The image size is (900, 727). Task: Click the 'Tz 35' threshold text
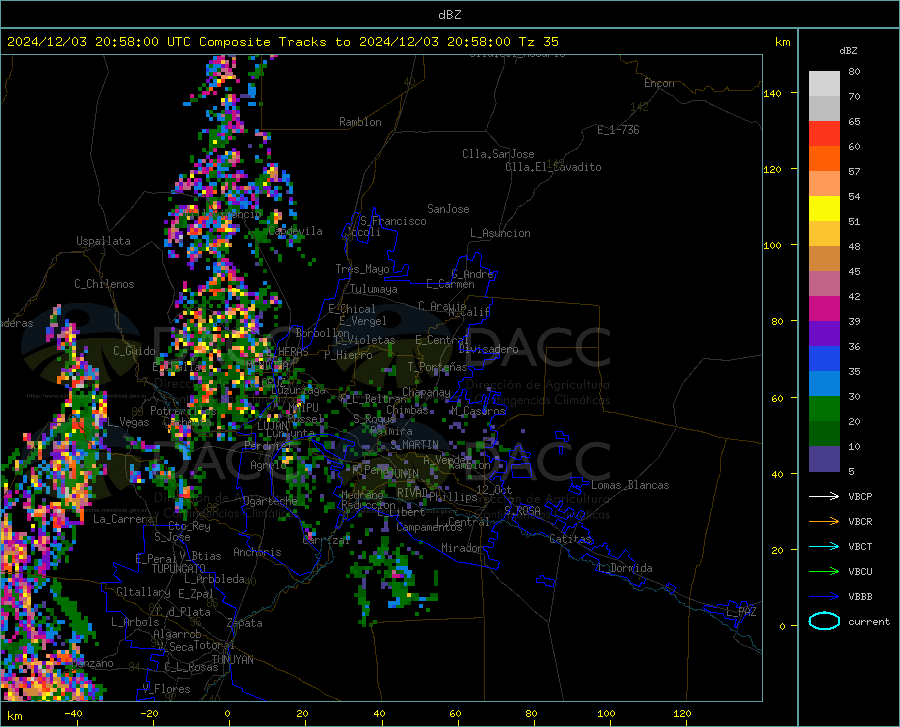point(539,42)
